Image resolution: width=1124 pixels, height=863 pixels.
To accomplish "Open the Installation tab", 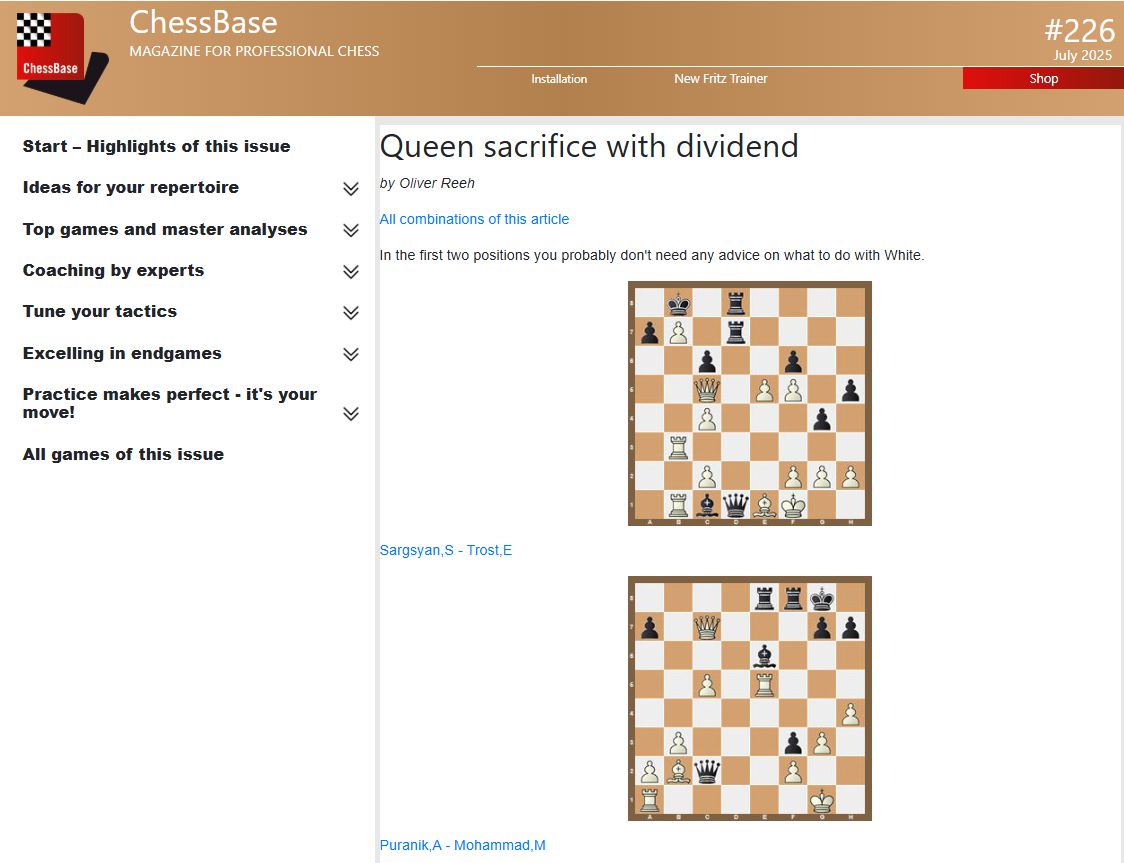I will [559, 78].
